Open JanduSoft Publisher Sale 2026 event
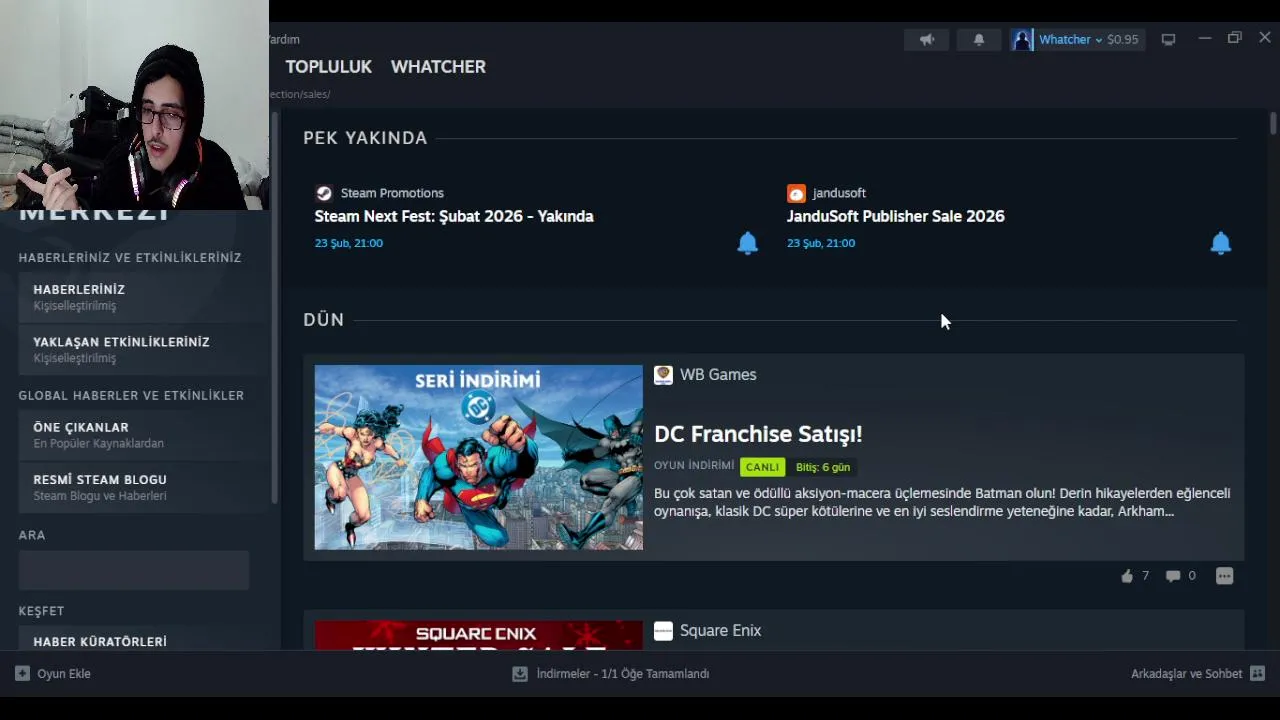The height and width of the screenshot is (720, 1280). pos(896,216)
